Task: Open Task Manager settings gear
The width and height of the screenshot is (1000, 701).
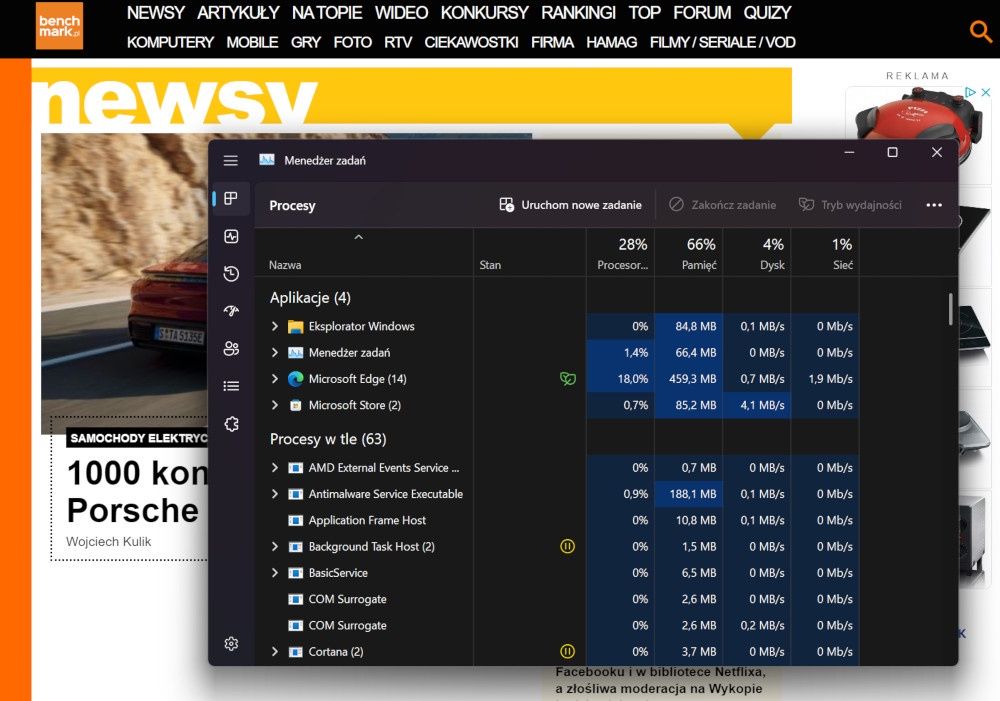Action: point(231,644)
